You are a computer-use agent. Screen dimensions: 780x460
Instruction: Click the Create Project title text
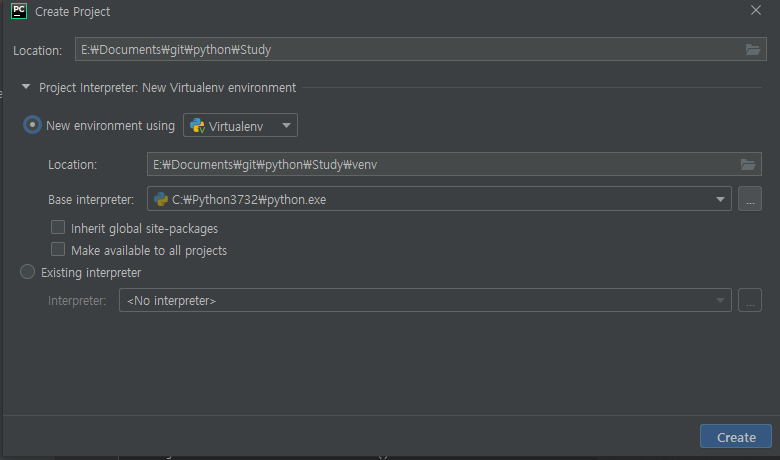(73, 11)
